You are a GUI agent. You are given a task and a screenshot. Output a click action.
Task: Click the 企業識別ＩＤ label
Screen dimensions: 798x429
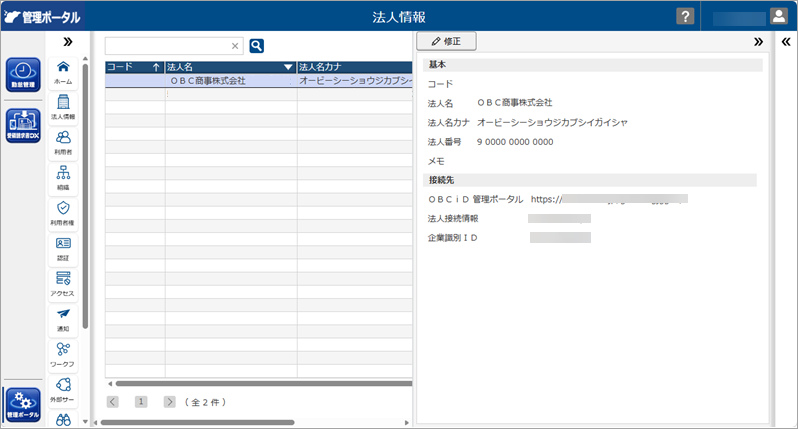[452, 238]
